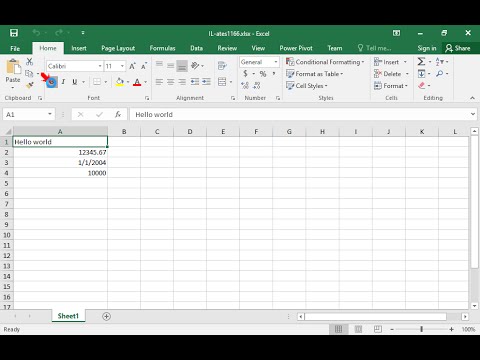480x360 pixels.
Task: Copy the selection using the Copy icon
Action: pyautogui.click(x=29, y=73)
